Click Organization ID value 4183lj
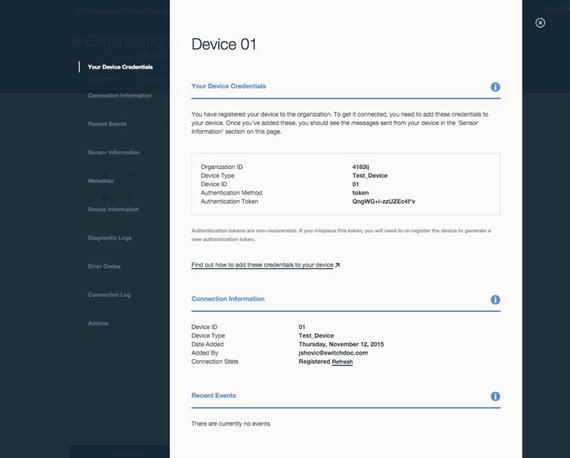This screenshot has width=570, height=458. (360, 167)
